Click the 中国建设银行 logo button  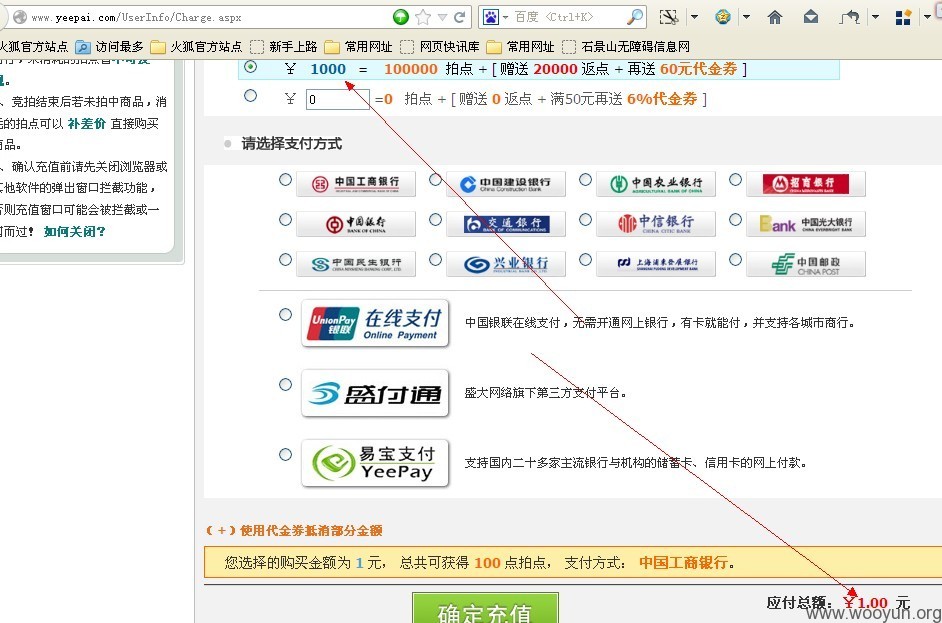click(506, 184)
